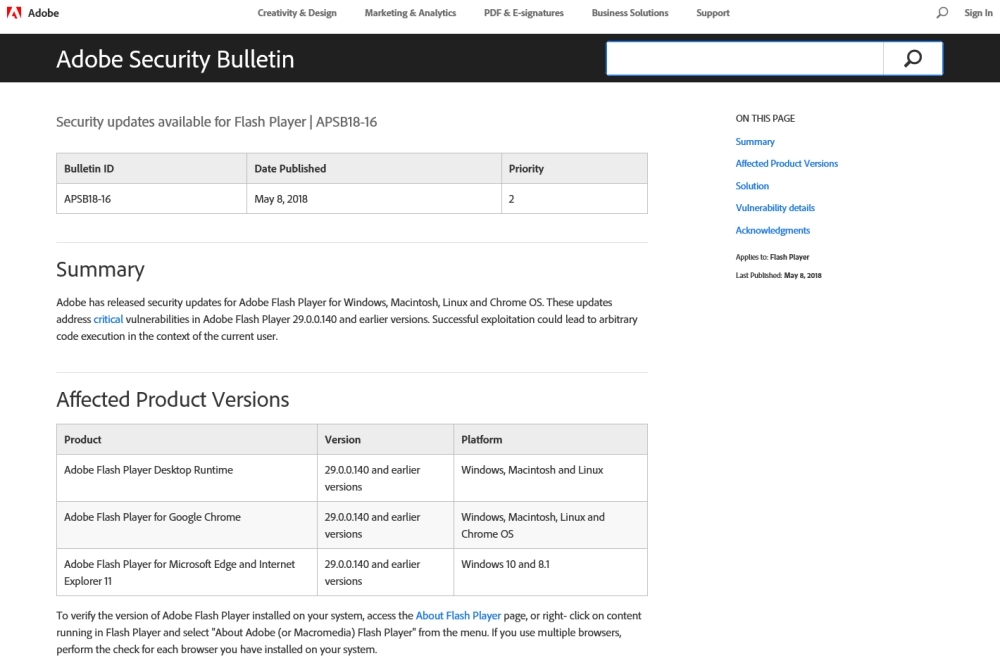The width and height of the screenshot is (1000, 663).
Task: Submit bulletin search with magnifier button
Action: pos(913,59)
